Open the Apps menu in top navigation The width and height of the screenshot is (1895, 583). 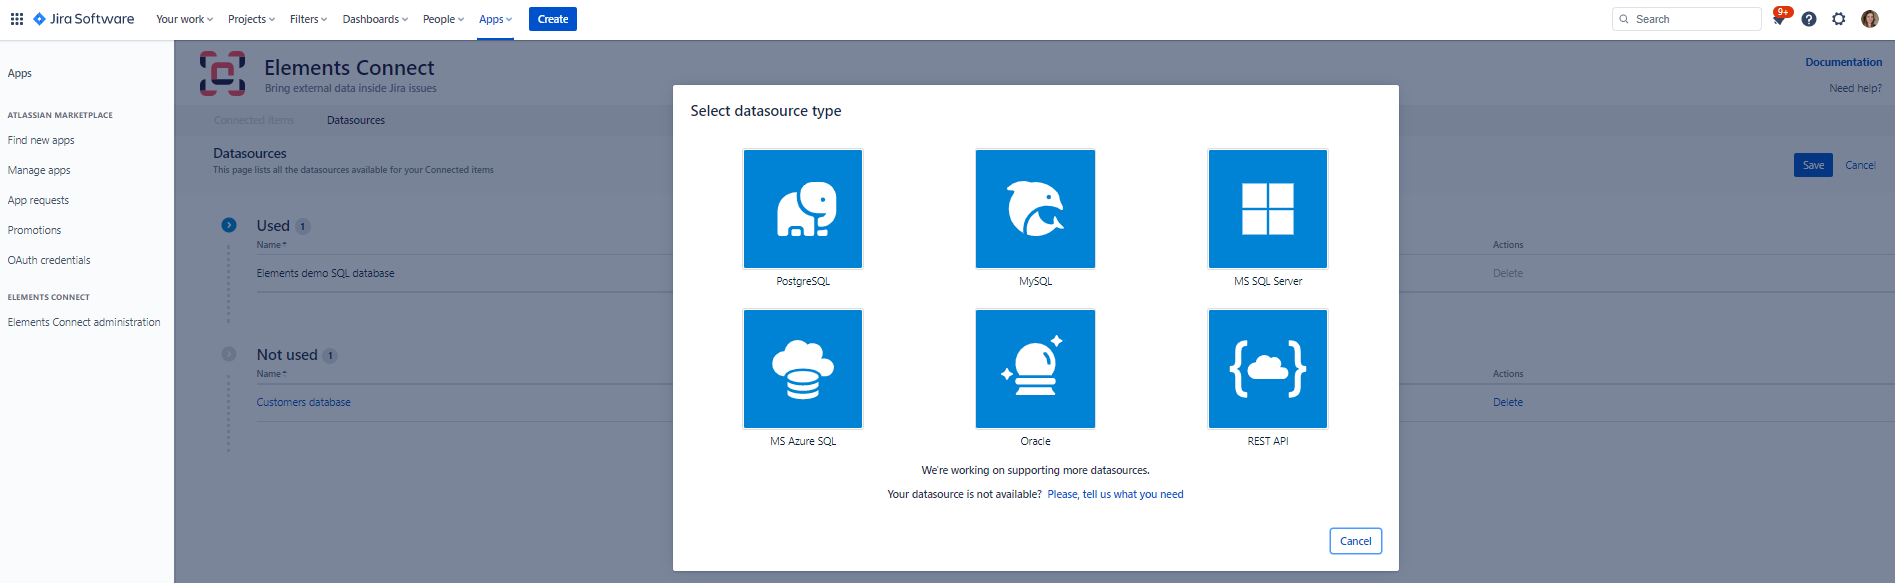495,19
